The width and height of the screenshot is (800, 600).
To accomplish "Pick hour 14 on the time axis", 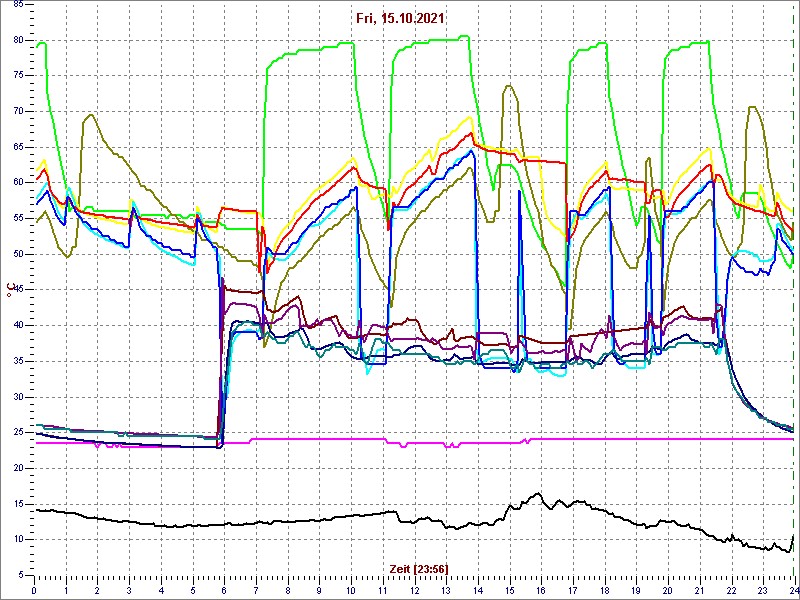I will pyautogui.click(x=477, y=590).
